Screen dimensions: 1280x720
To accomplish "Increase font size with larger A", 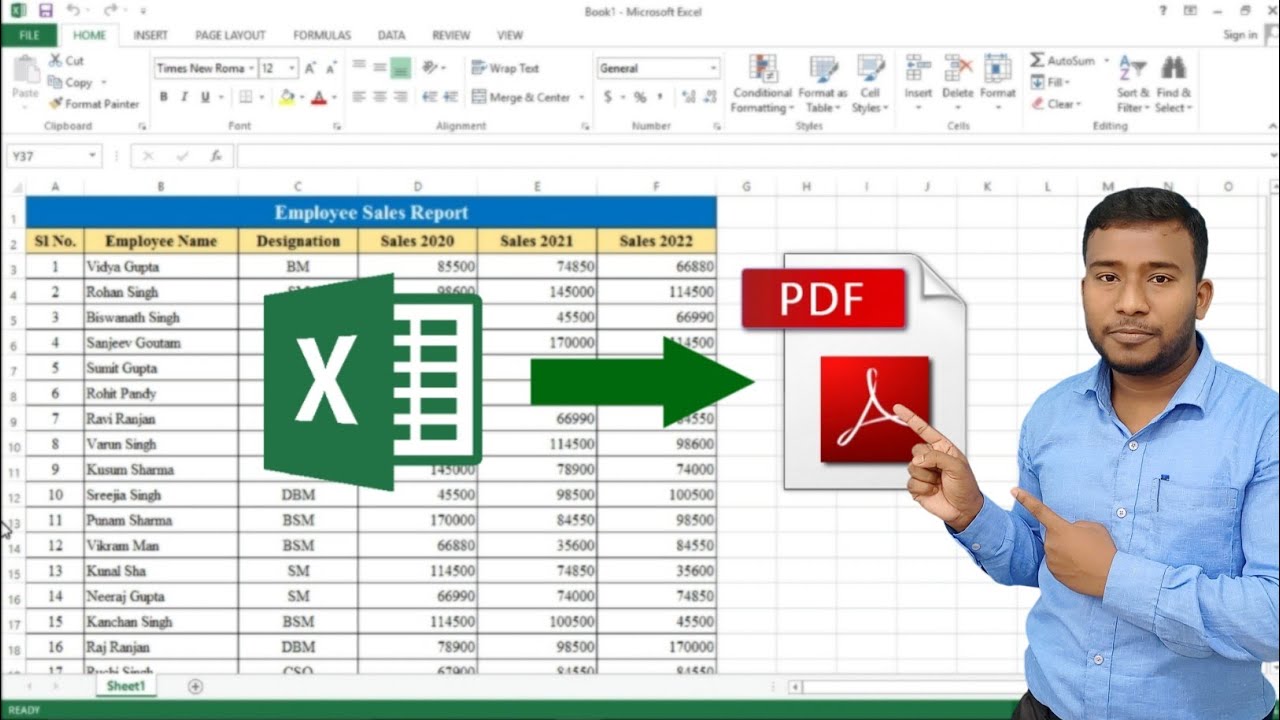I will 310,68.
